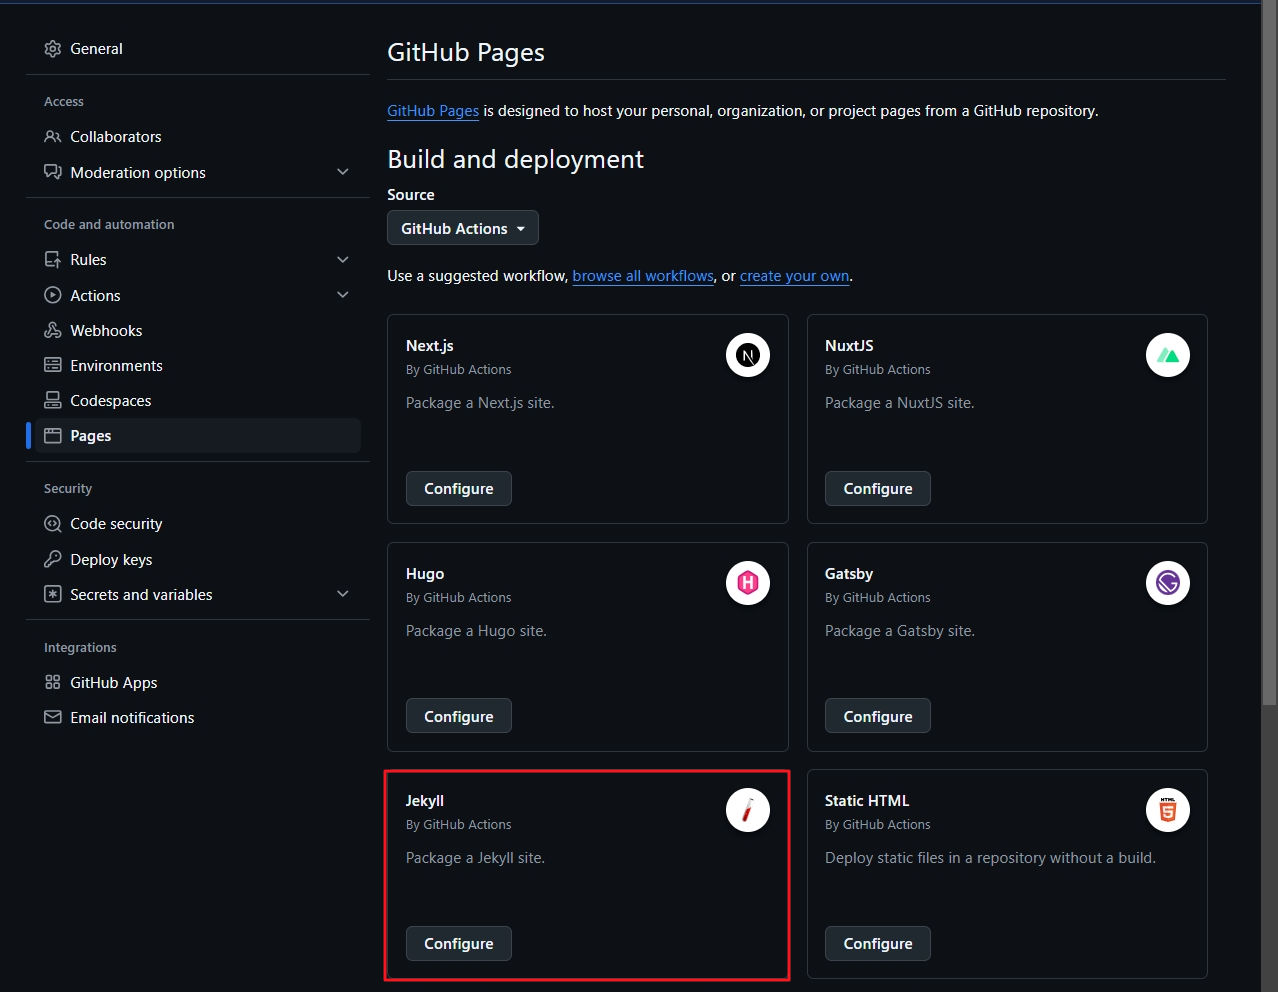
Task: Open Deploy keys settings
Action: 198,560
